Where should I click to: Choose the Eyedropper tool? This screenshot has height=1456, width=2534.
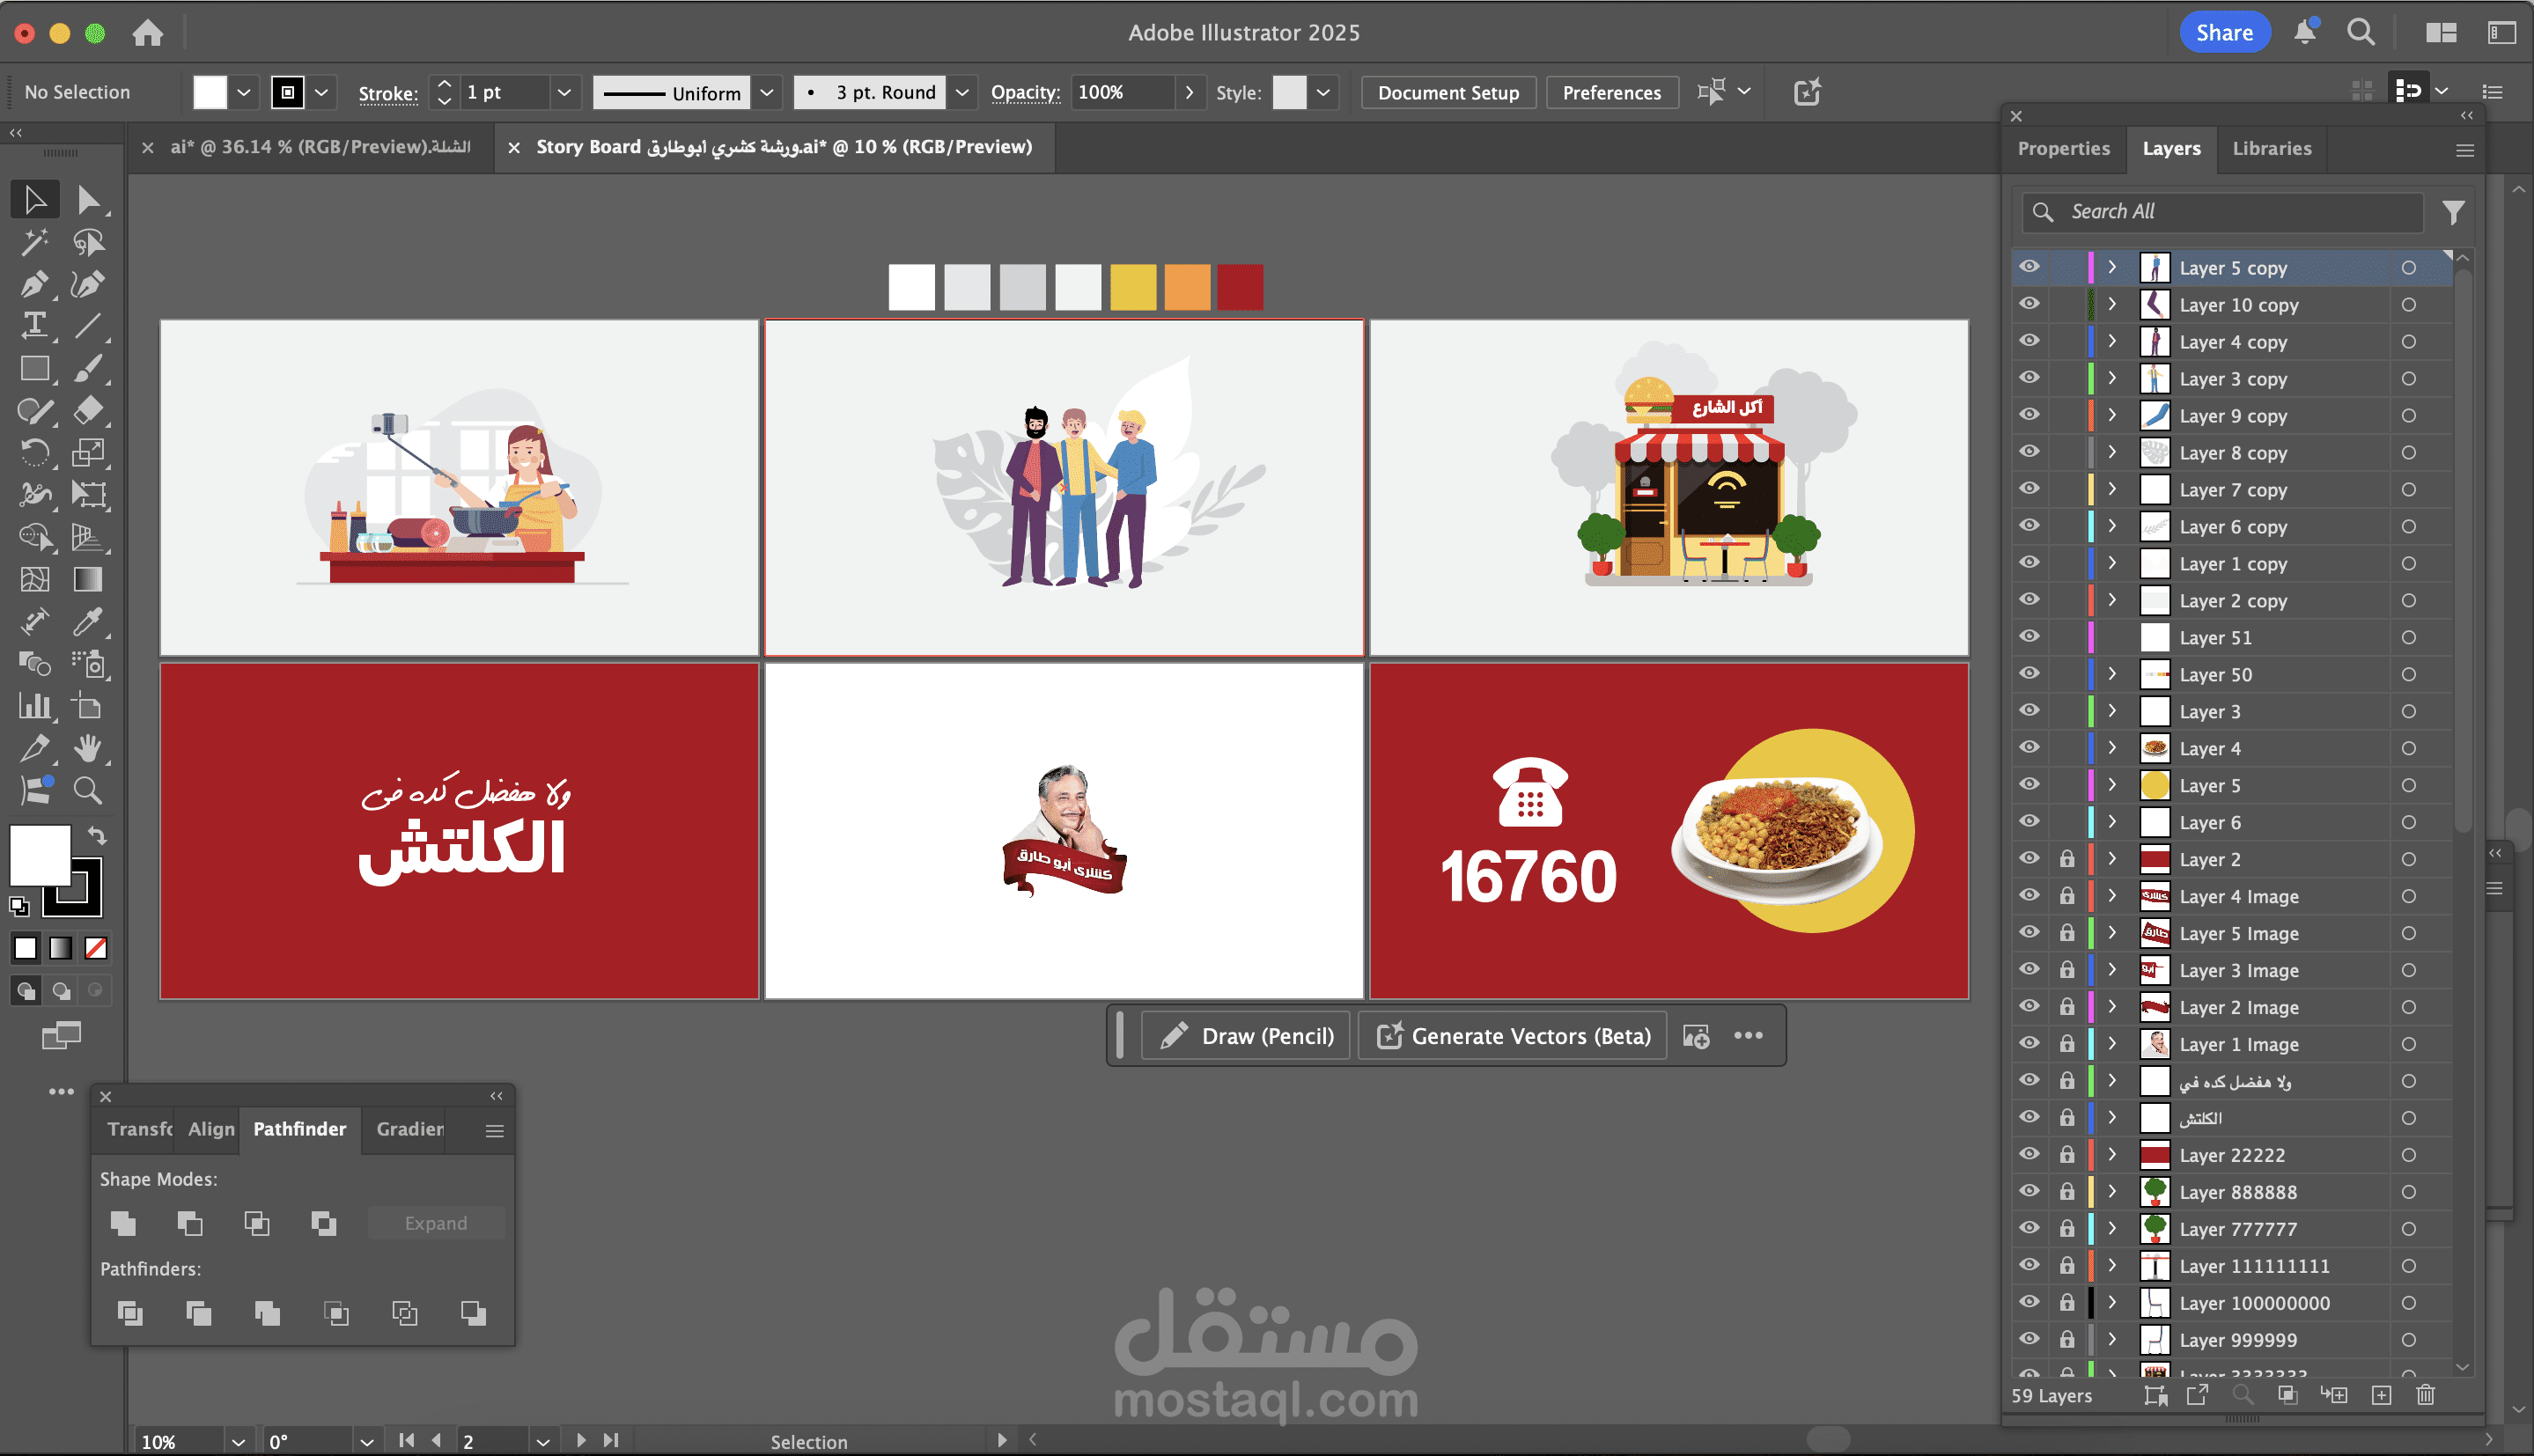click(x=88, y=621)
